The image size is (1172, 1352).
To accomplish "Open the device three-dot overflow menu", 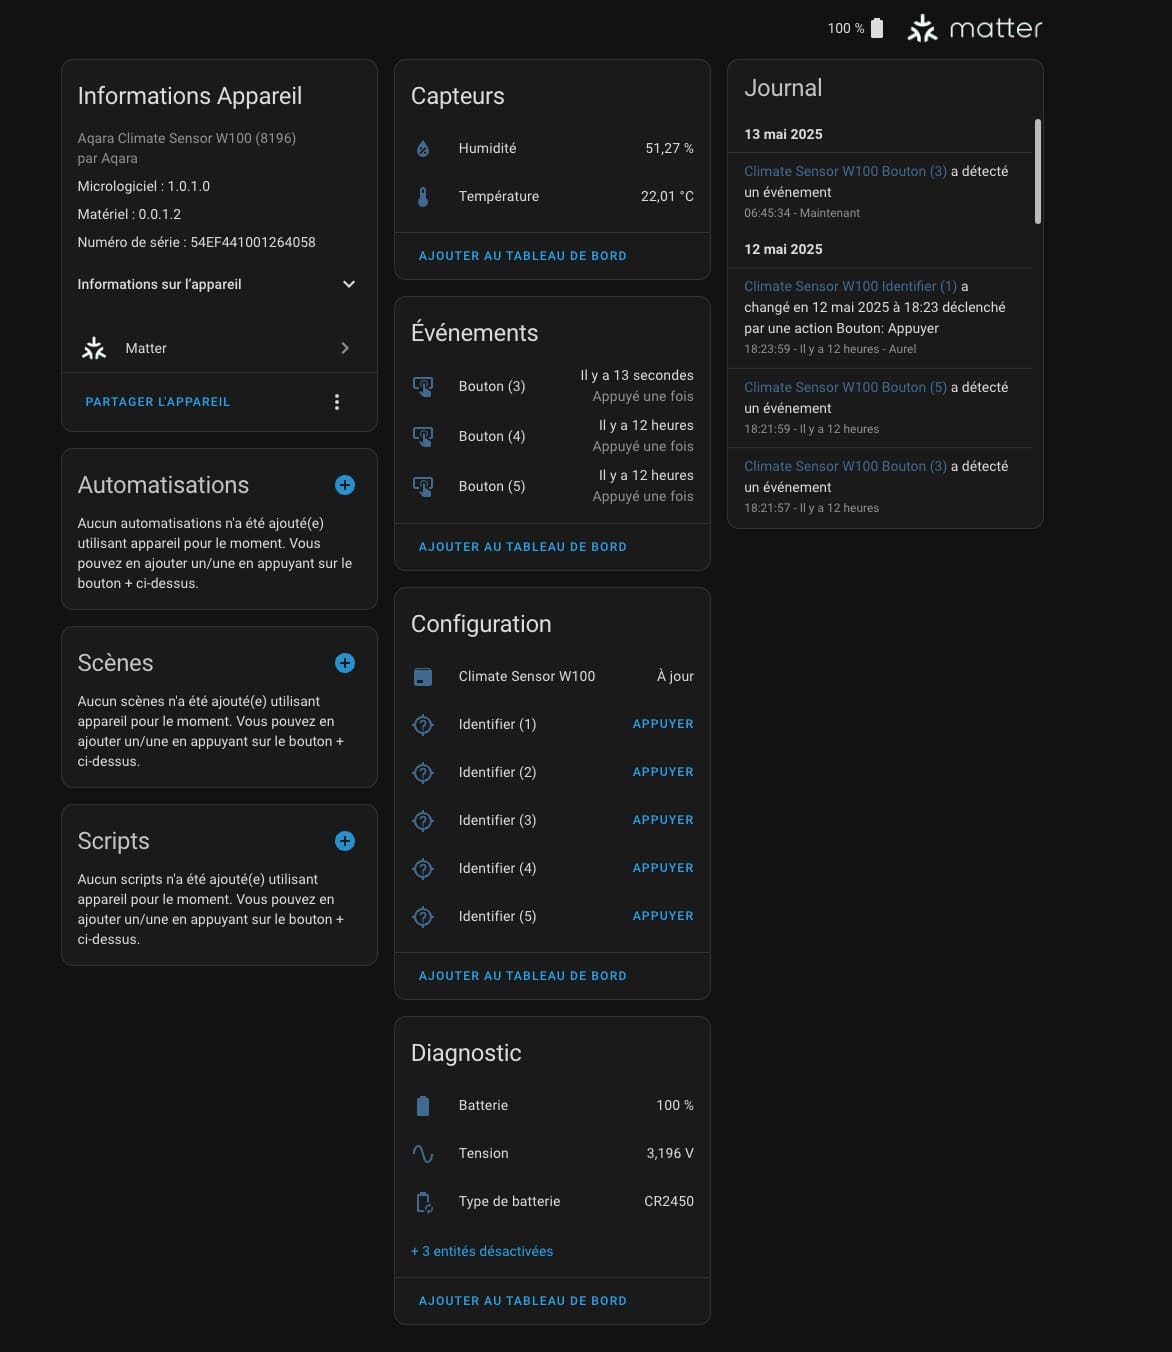I will pyautogui.click(x=337, y=402).
